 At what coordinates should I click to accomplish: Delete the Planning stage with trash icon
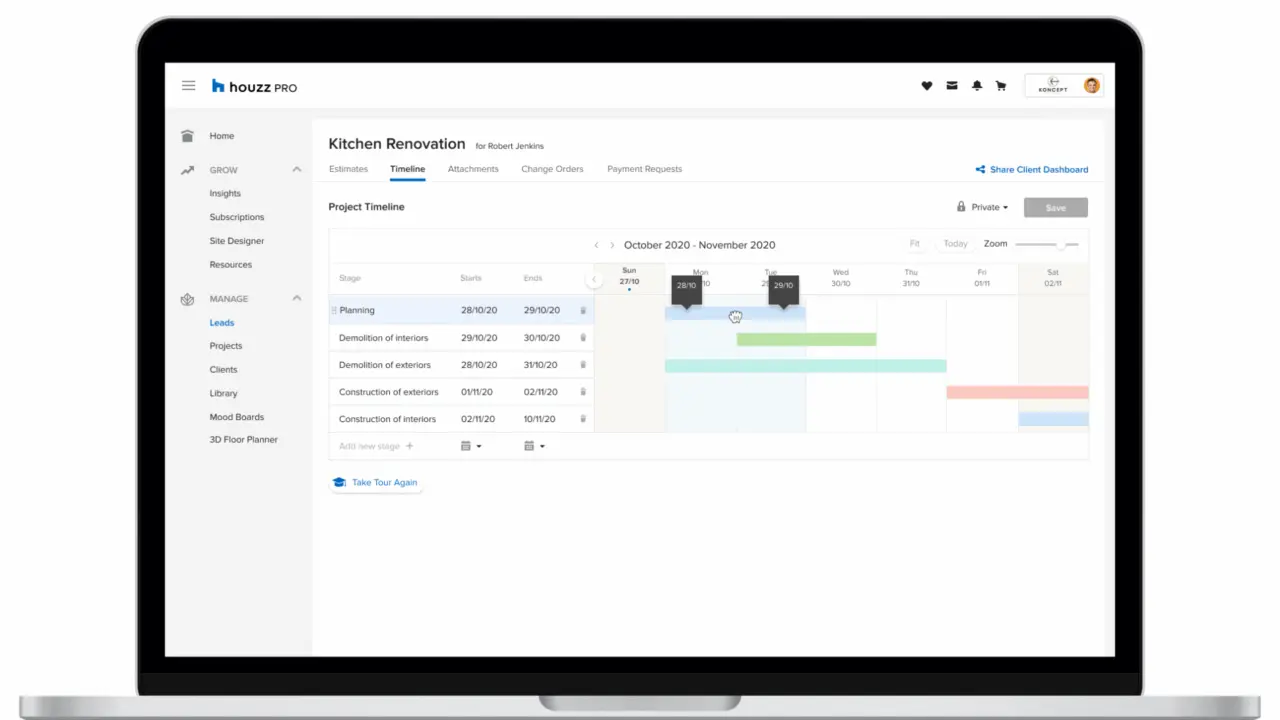pos(583,311)
